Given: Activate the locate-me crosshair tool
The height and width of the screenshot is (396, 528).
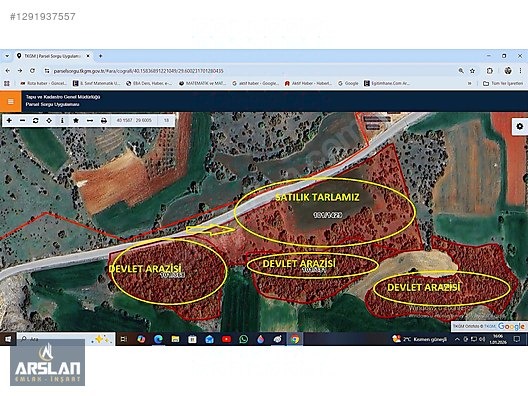Looking at the screenshot, I should click(x=49, y=121).
